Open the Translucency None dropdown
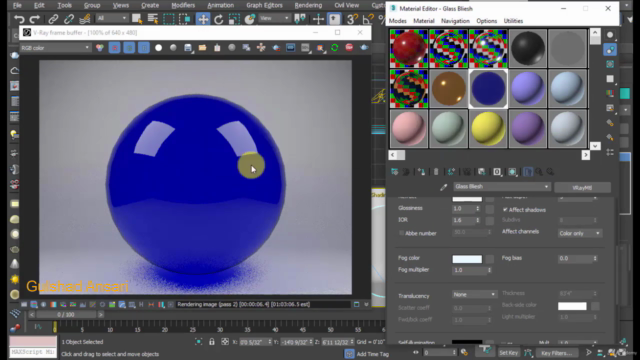 click(x=474, y=294)
